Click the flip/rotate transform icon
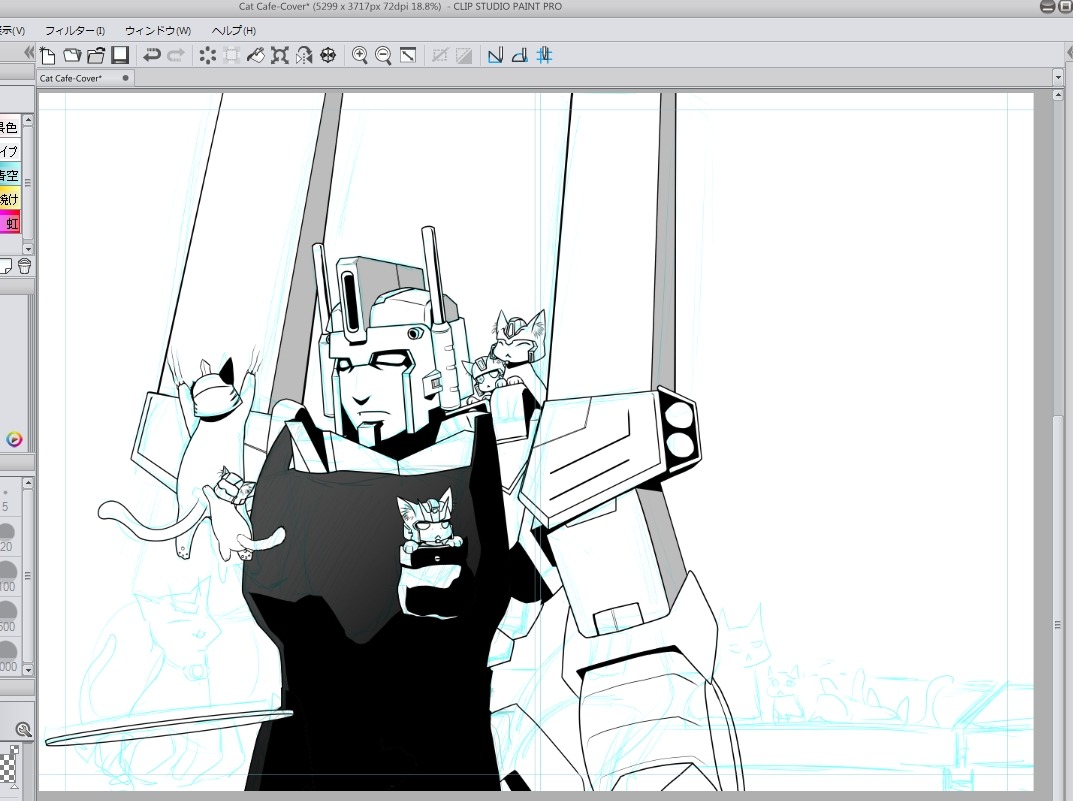This screenshot has height=801, width=1073. (304, 55)
